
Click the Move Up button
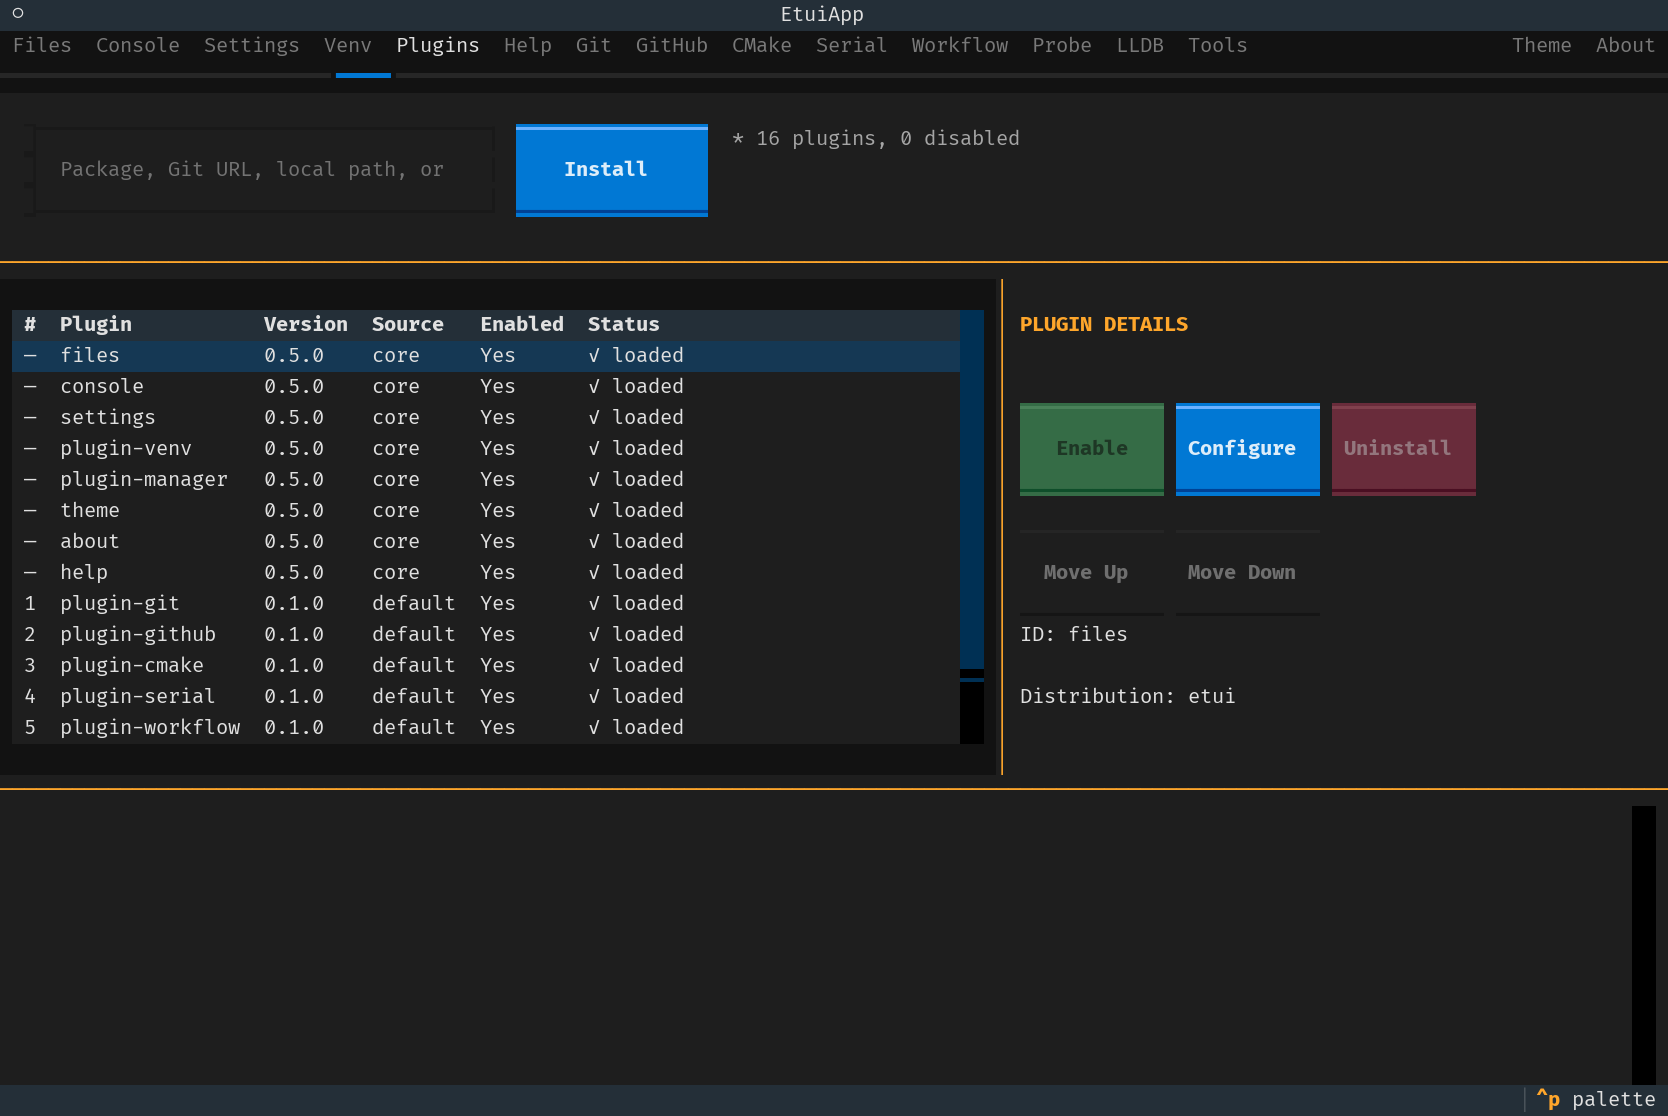tap(1092, 573)
